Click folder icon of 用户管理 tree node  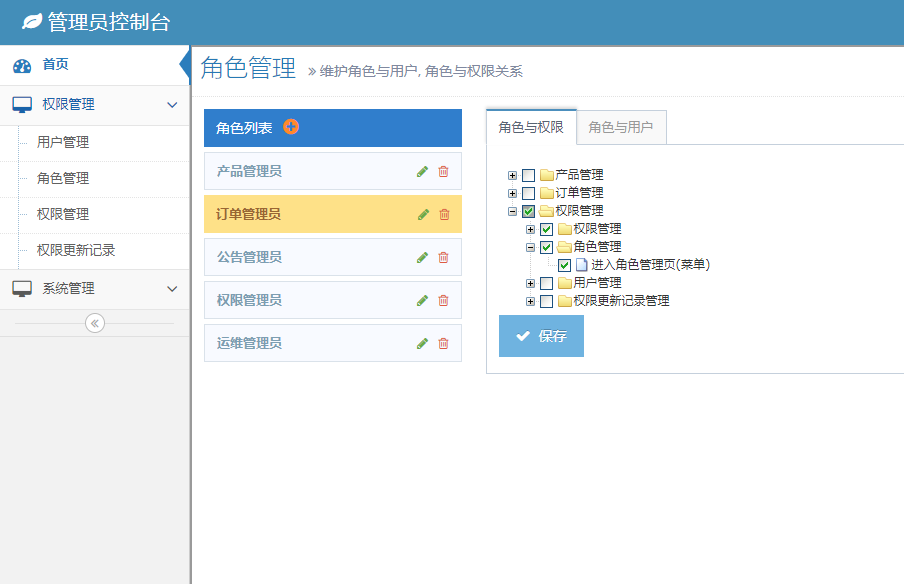click(565, 282)
